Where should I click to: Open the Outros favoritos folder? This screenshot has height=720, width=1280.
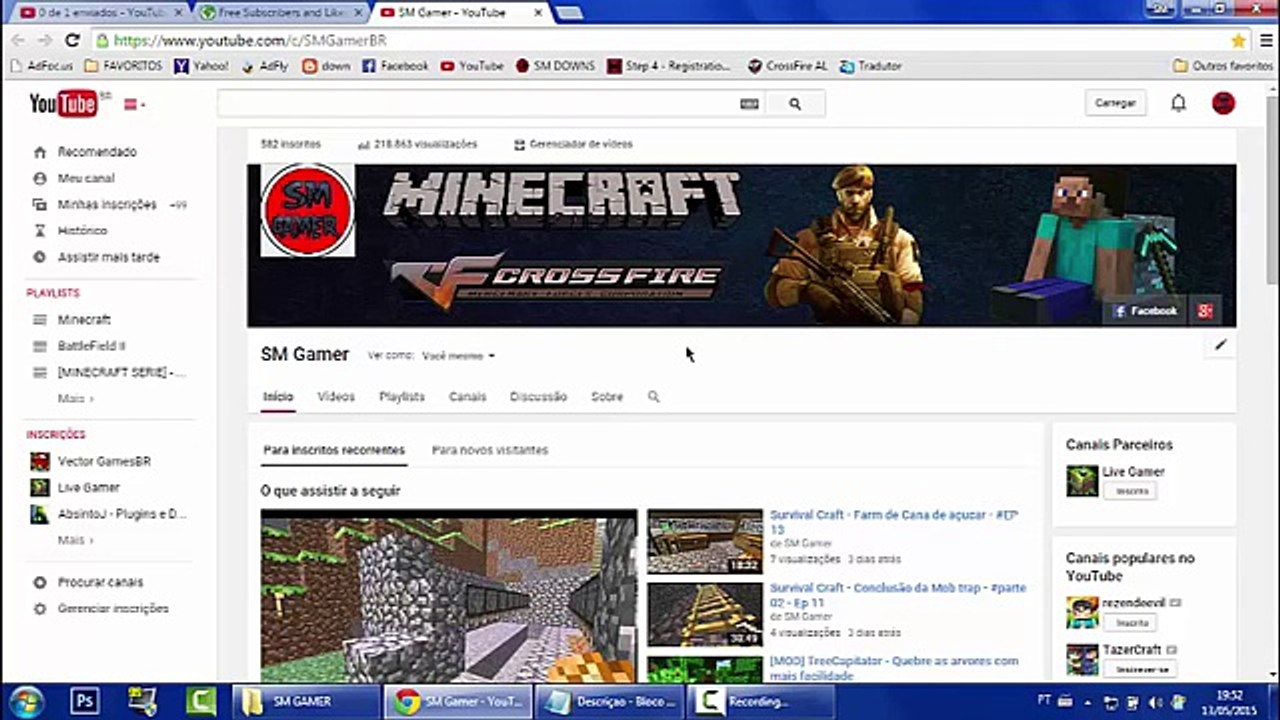(1222, 66)
